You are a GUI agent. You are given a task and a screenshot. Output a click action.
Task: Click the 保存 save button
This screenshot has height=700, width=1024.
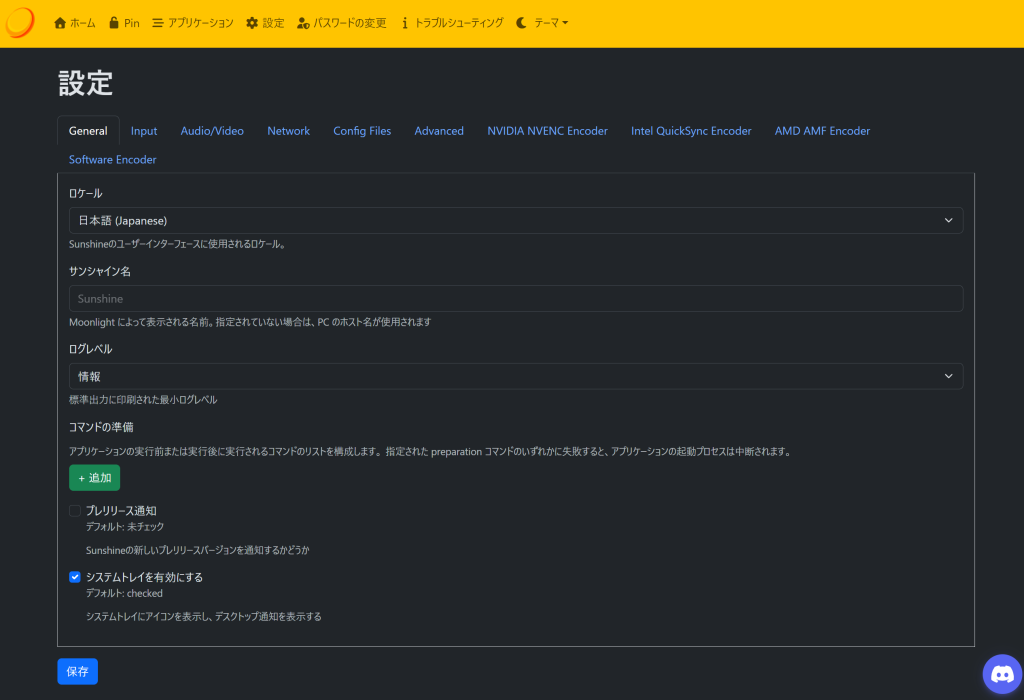pos(77,672)
